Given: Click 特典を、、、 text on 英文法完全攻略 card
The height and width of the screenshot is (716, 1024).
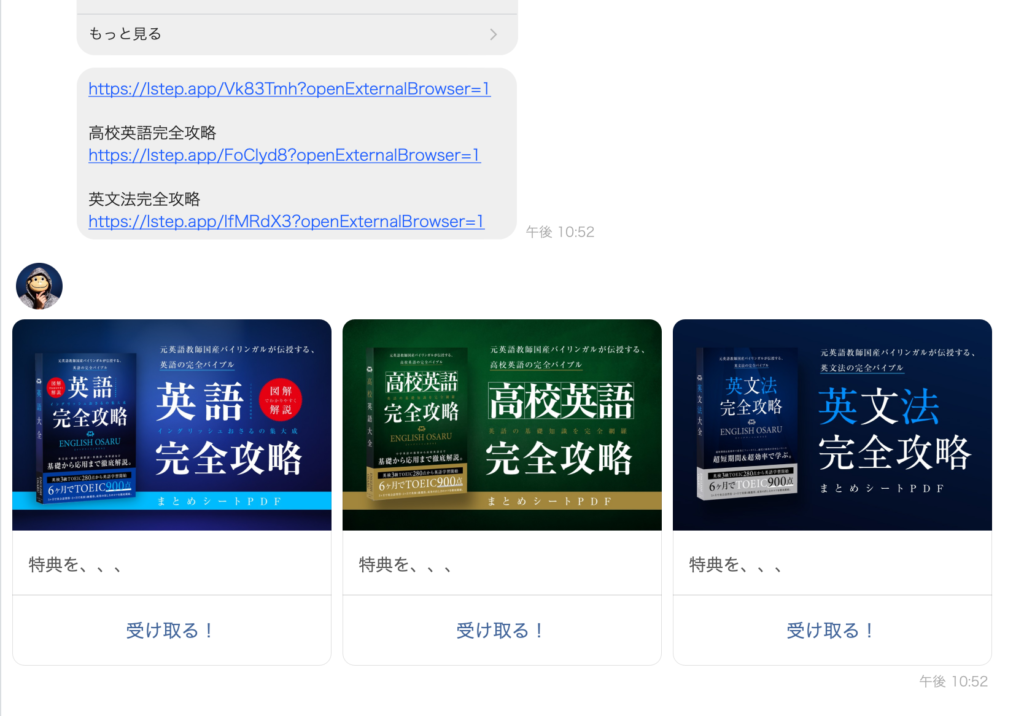Looking at the screenshot, I should 736,564.
